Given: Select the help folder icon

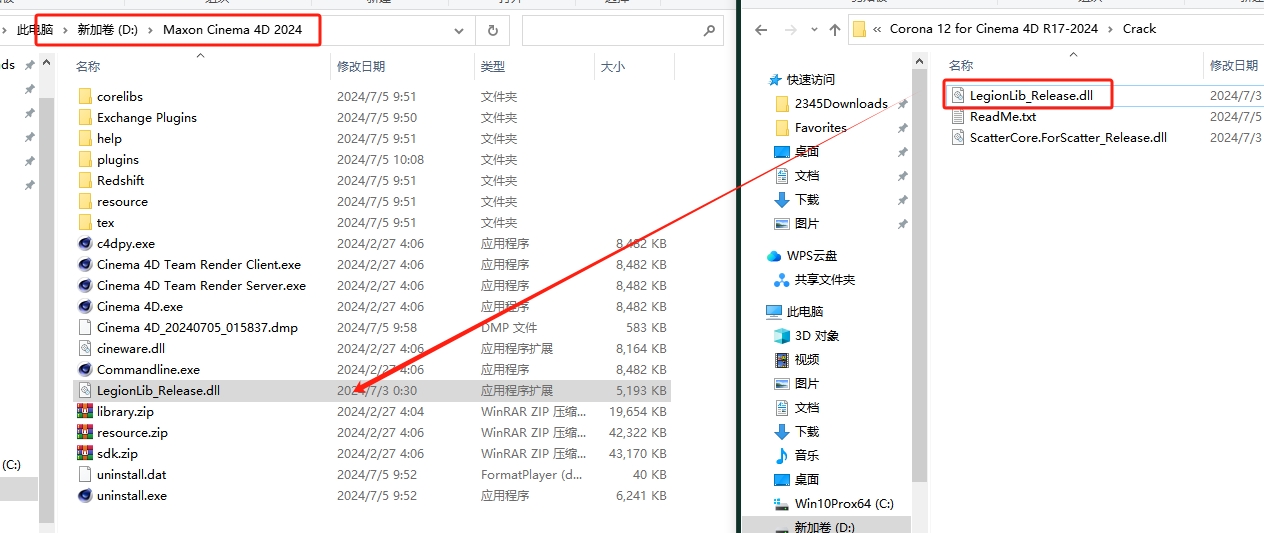Looking at the screenshot, I should pos(85,138).
